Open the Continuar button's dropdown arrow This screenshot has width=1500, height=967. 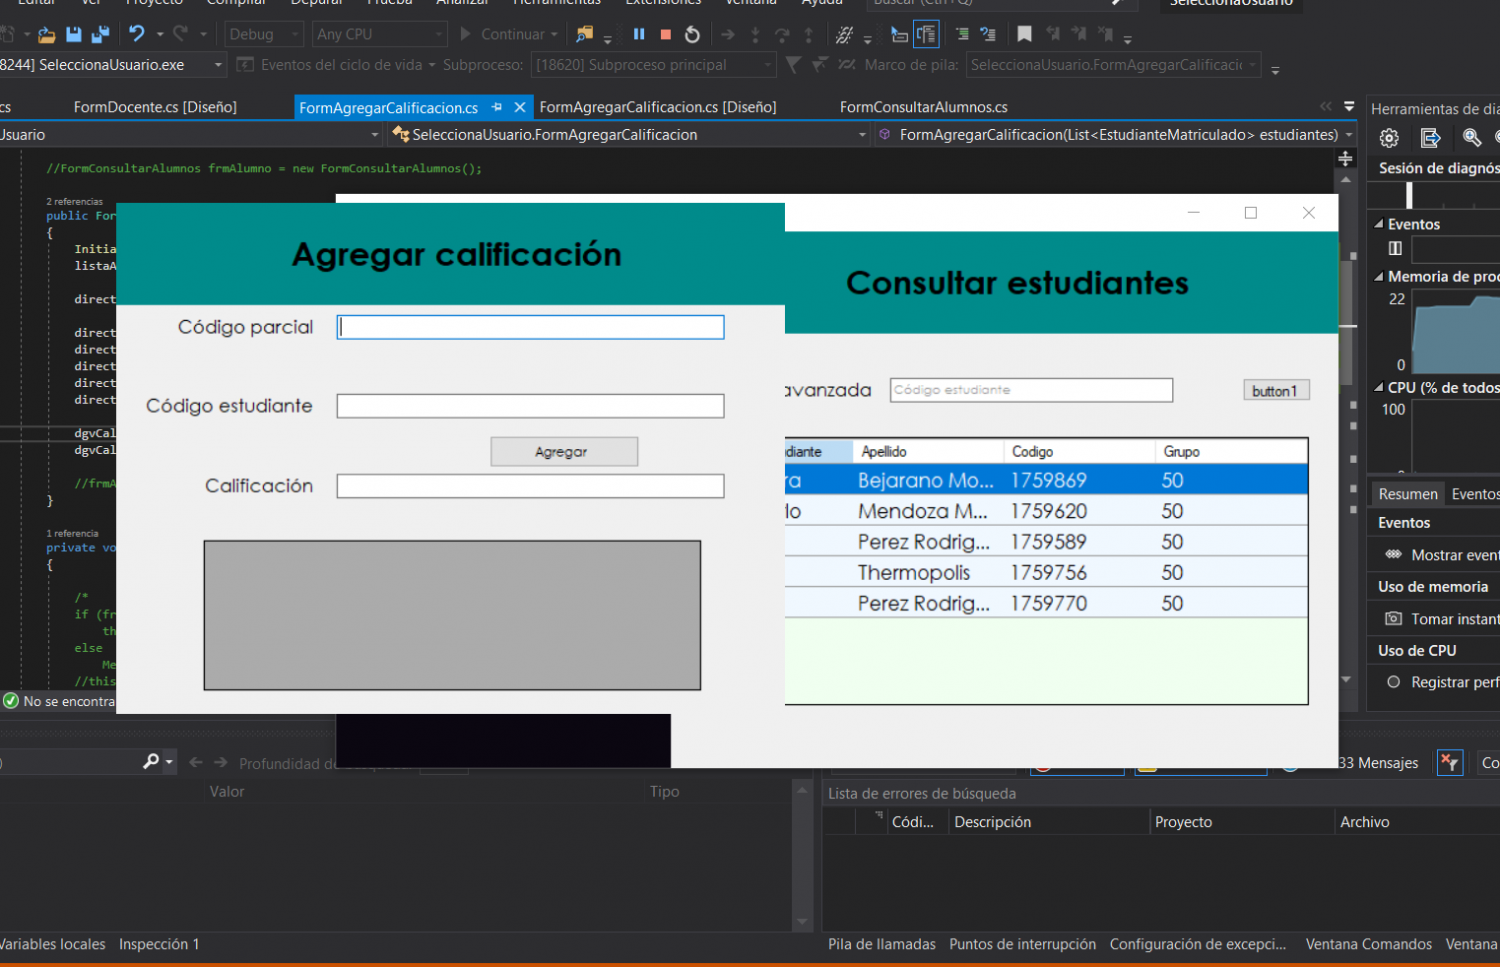click(554, 34)
